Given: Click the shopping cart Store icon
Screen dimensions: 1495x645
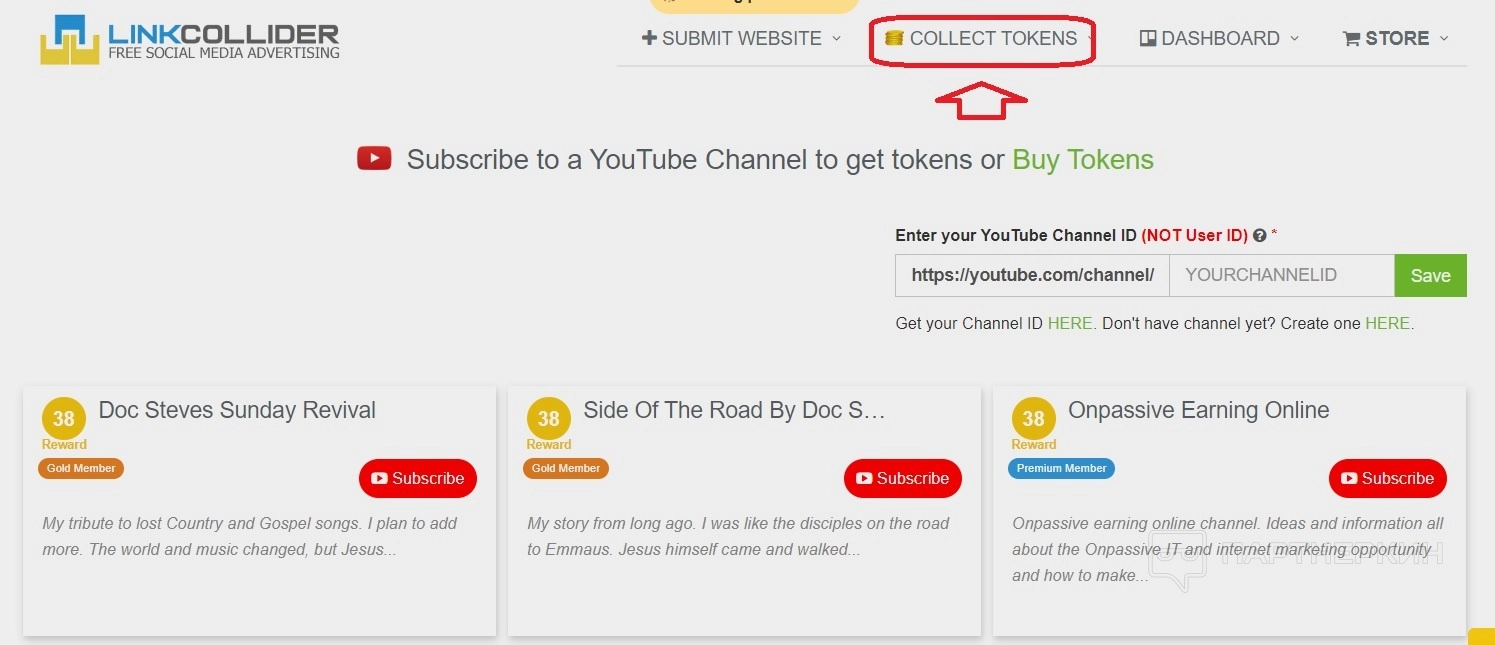Looking at the screenshot, I should coord(1351,39).
